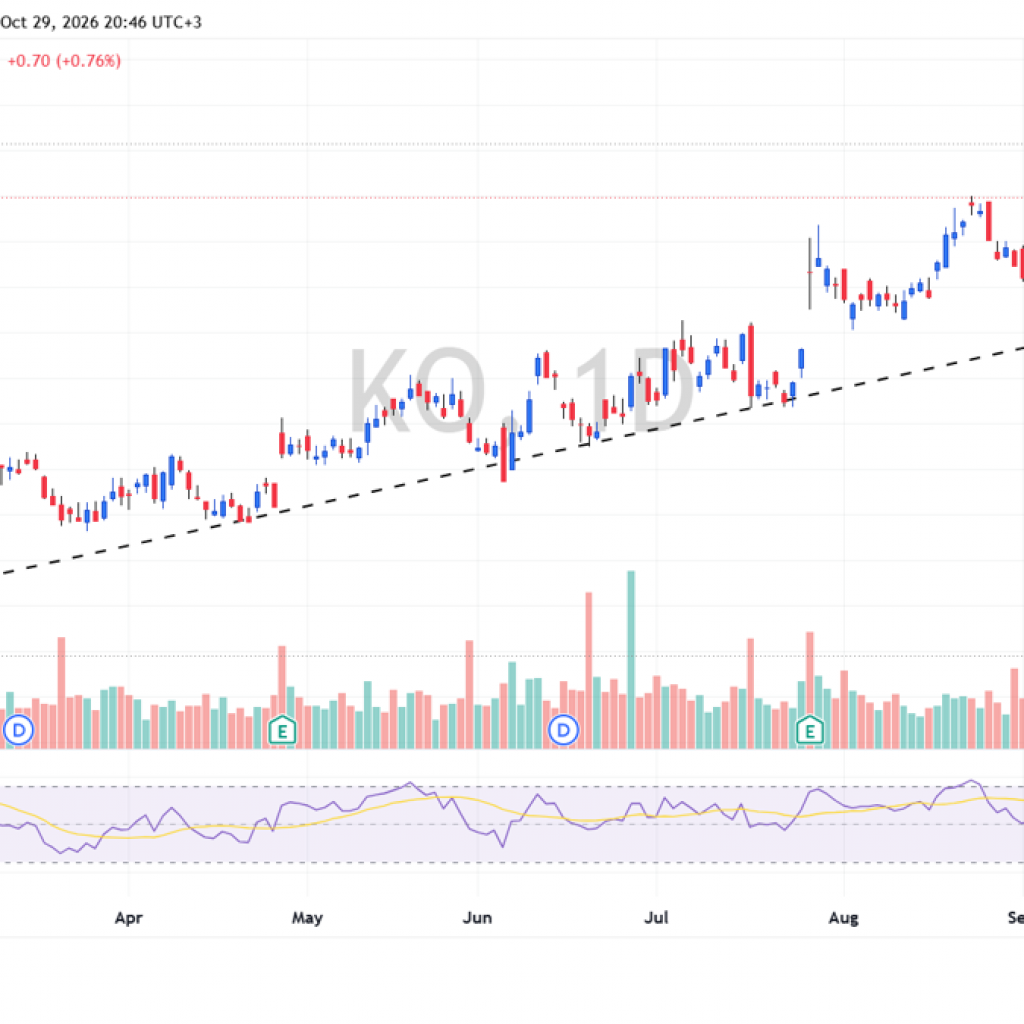This screenshot has width=1024, height=1024.
Task: Click the long red candle in early June
Action: 504,454
